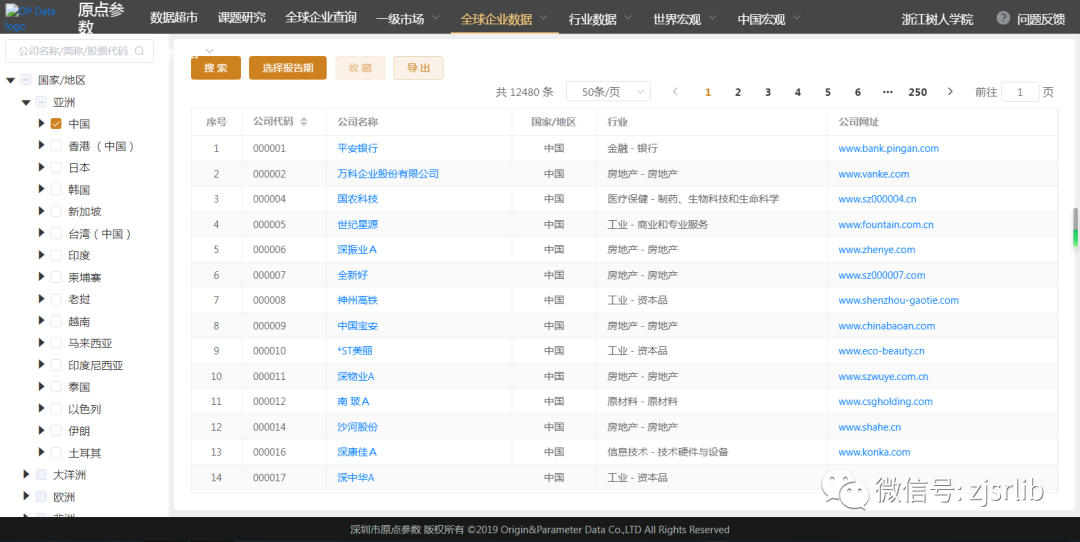The height and width of the screenshot is (542, 1080).
Task: Open the 国农科技 company link
Action: (357, 198)
